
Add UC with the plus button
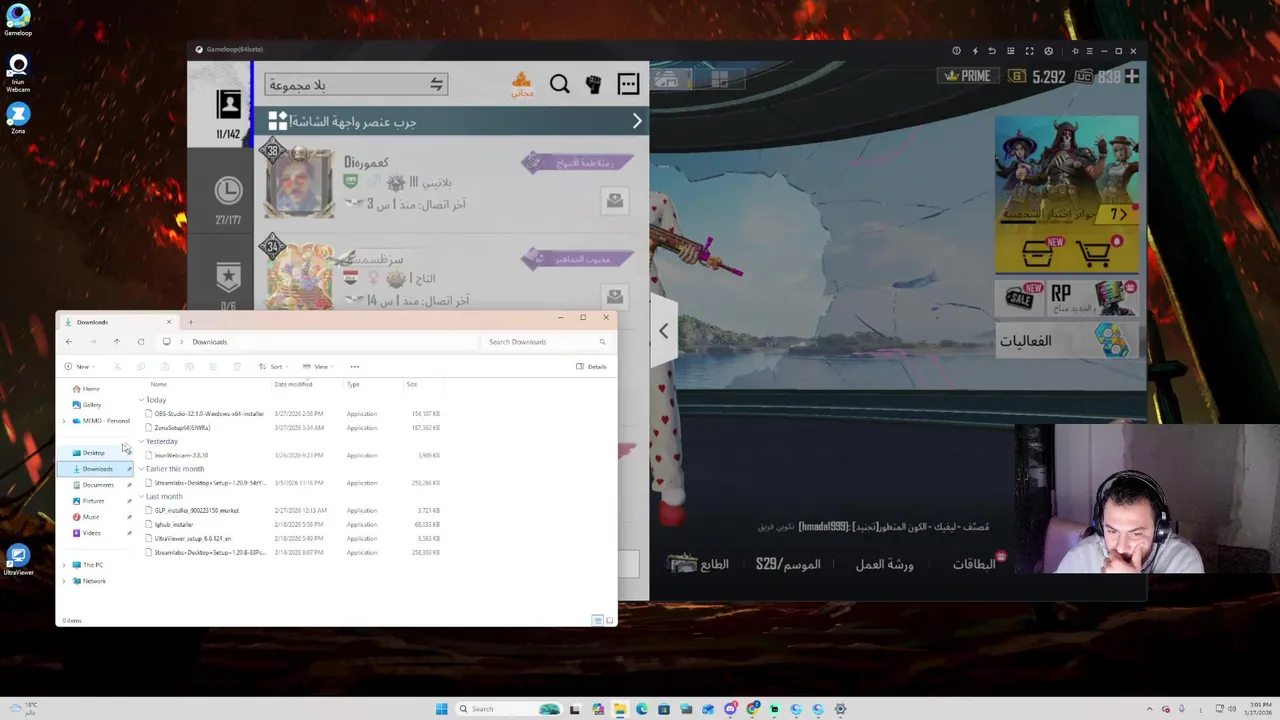(1133, 76)
